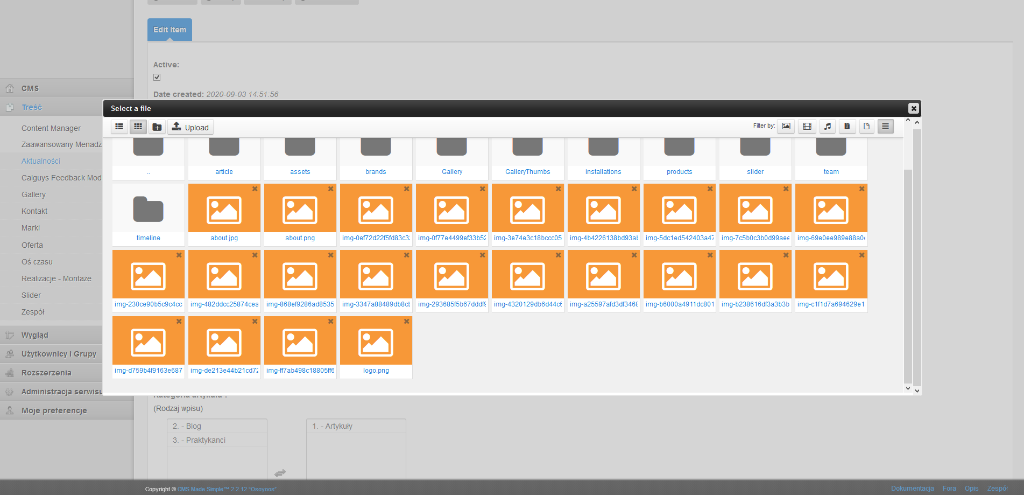Switch to grid view in file picker
Image resolution: width=1024 pixels, height=495 pixels.
pyautogui.click(x=138, y=127)
